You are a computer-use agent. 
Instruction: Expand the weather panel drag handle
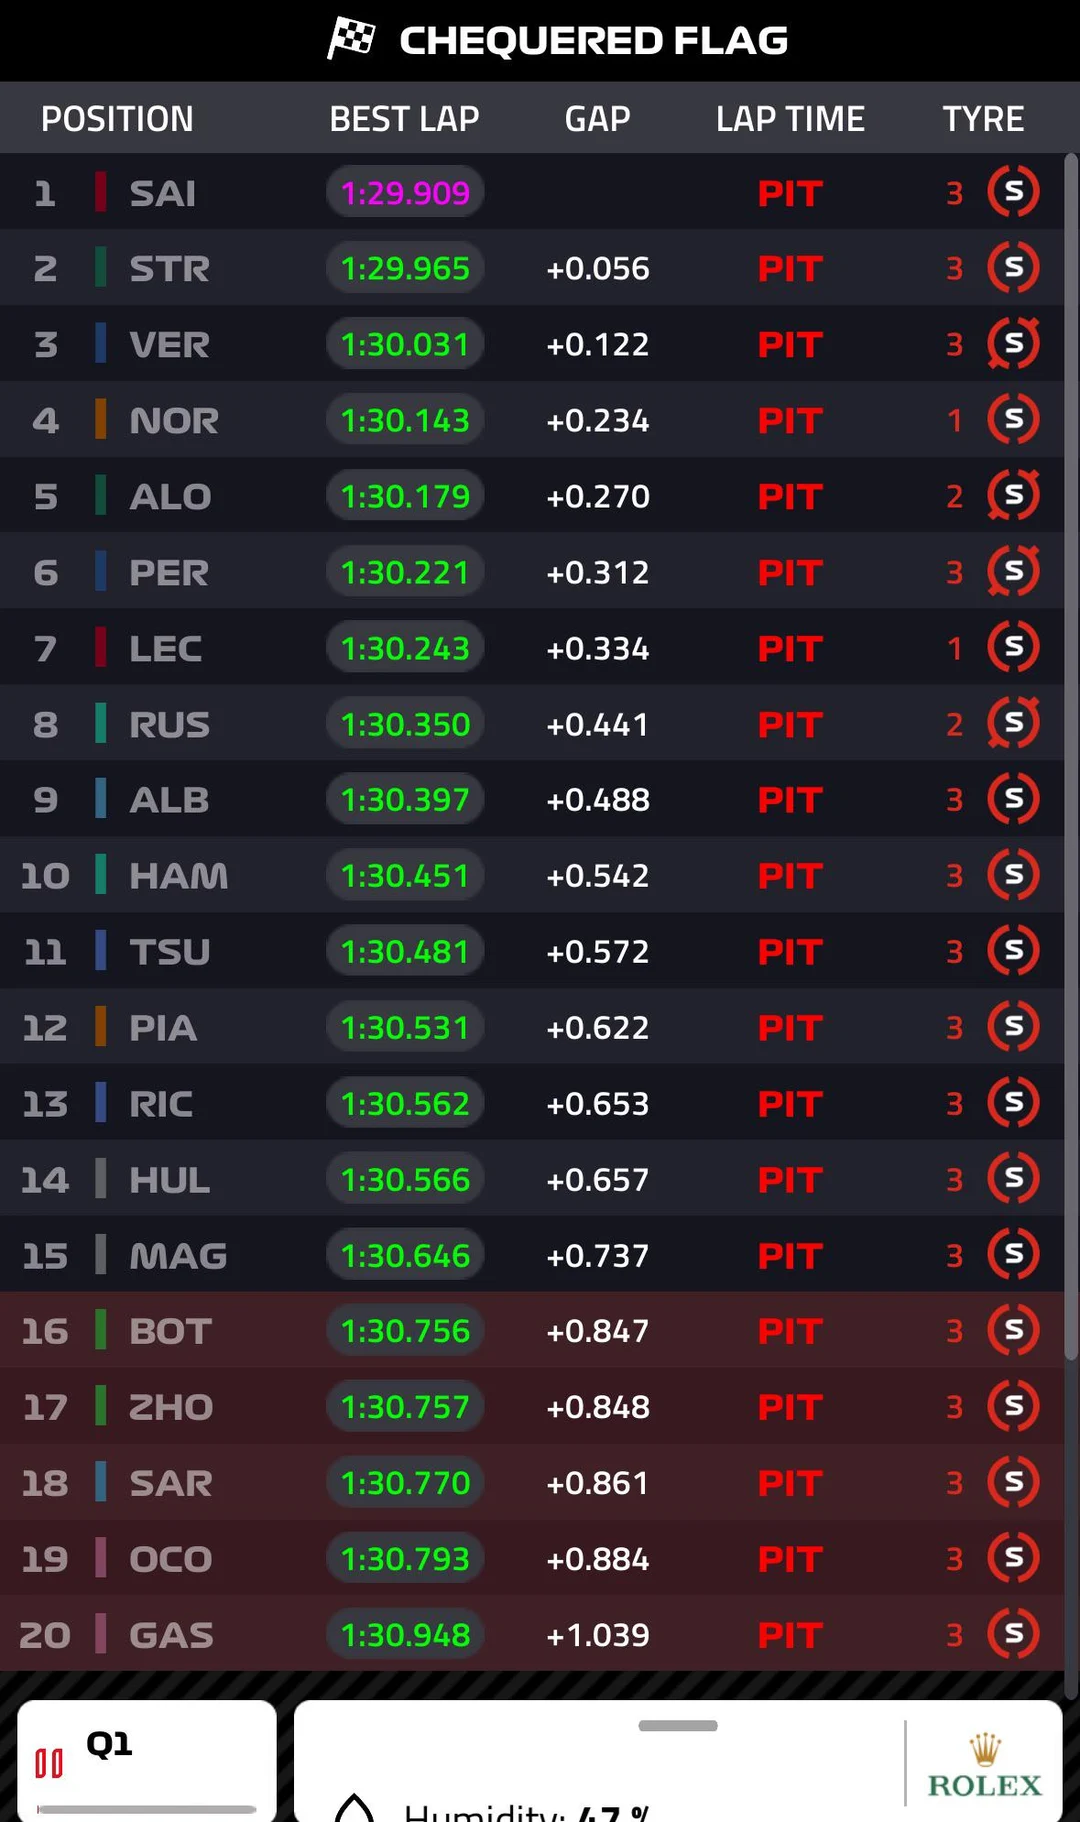[678, 1726]
